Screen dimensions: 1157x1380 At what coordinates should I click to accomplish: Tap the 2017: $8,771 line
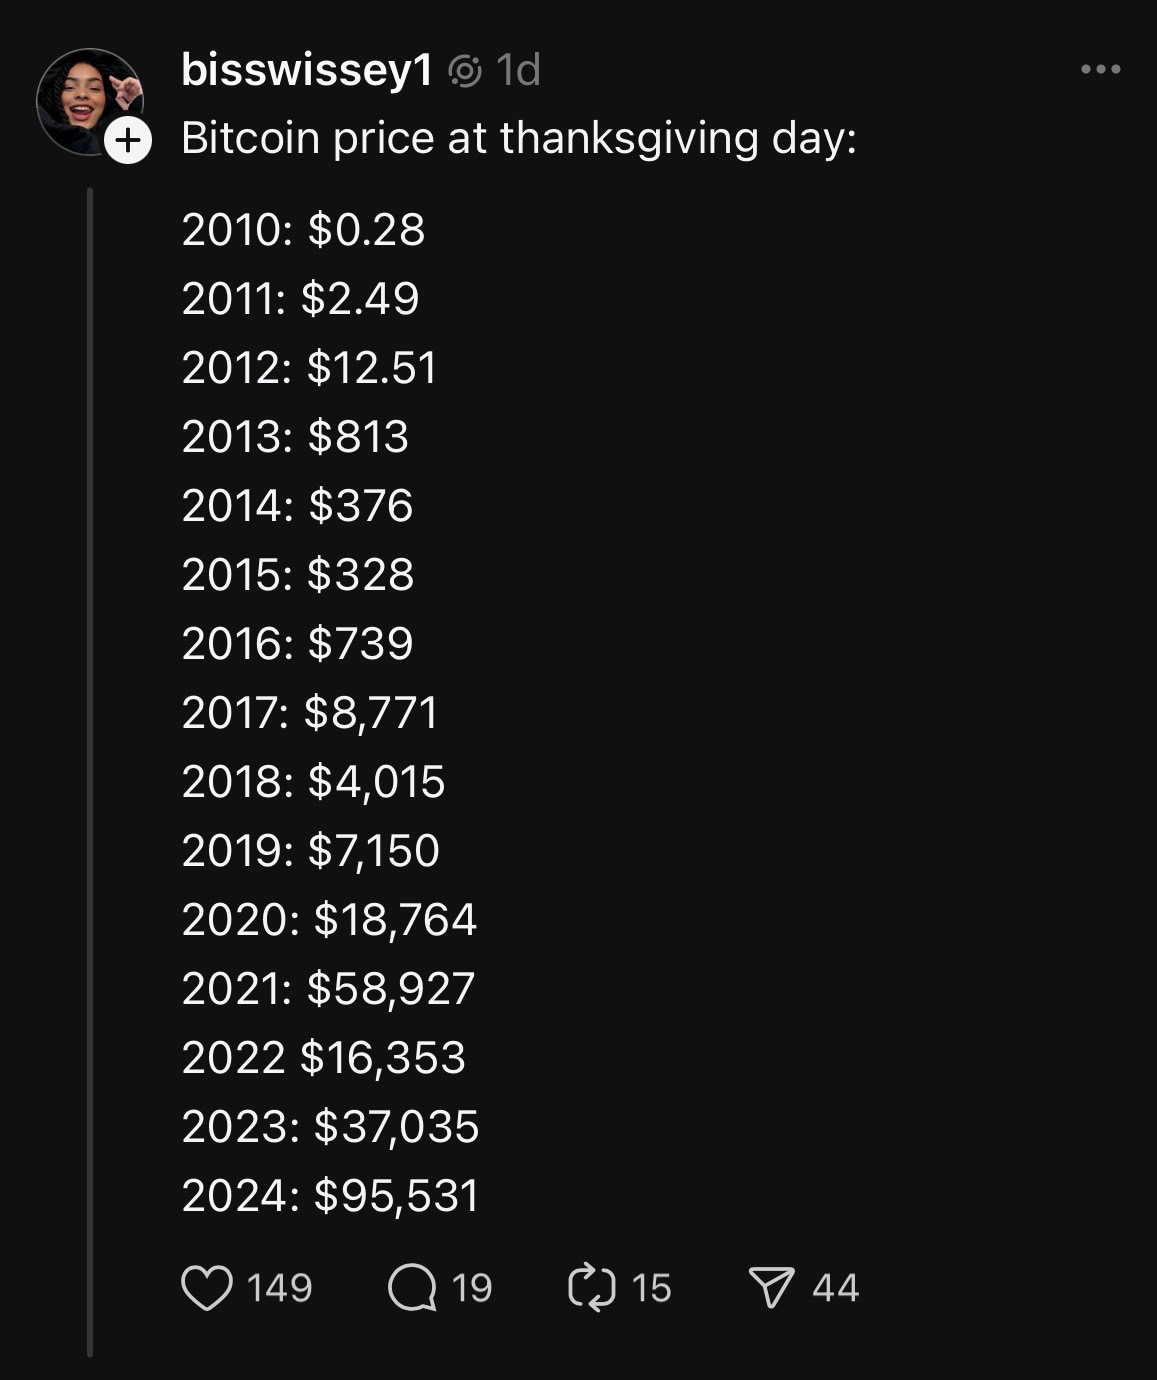tap(310, 712)
